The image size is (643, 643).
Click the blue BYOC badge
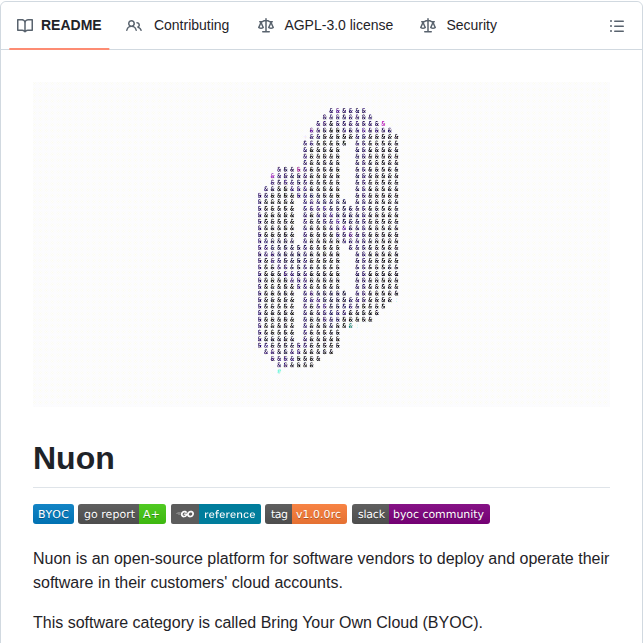coord(53,514)
